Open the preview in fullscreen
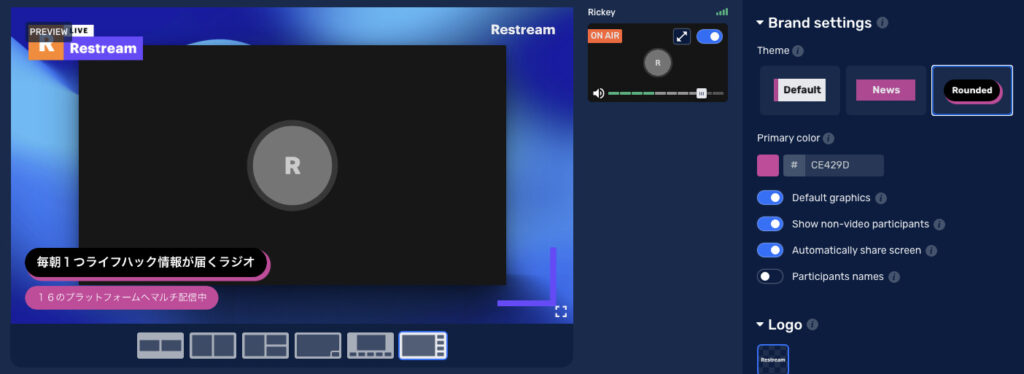Image resolution: width=1024 pixels, height=374 pixels. [561, 311]
